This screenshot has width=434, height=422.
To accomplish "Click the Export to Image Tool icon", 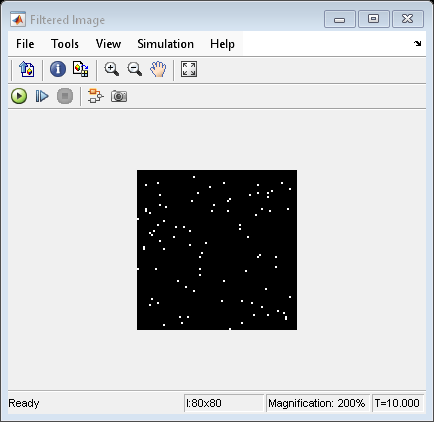I will (x=27, y=69).
